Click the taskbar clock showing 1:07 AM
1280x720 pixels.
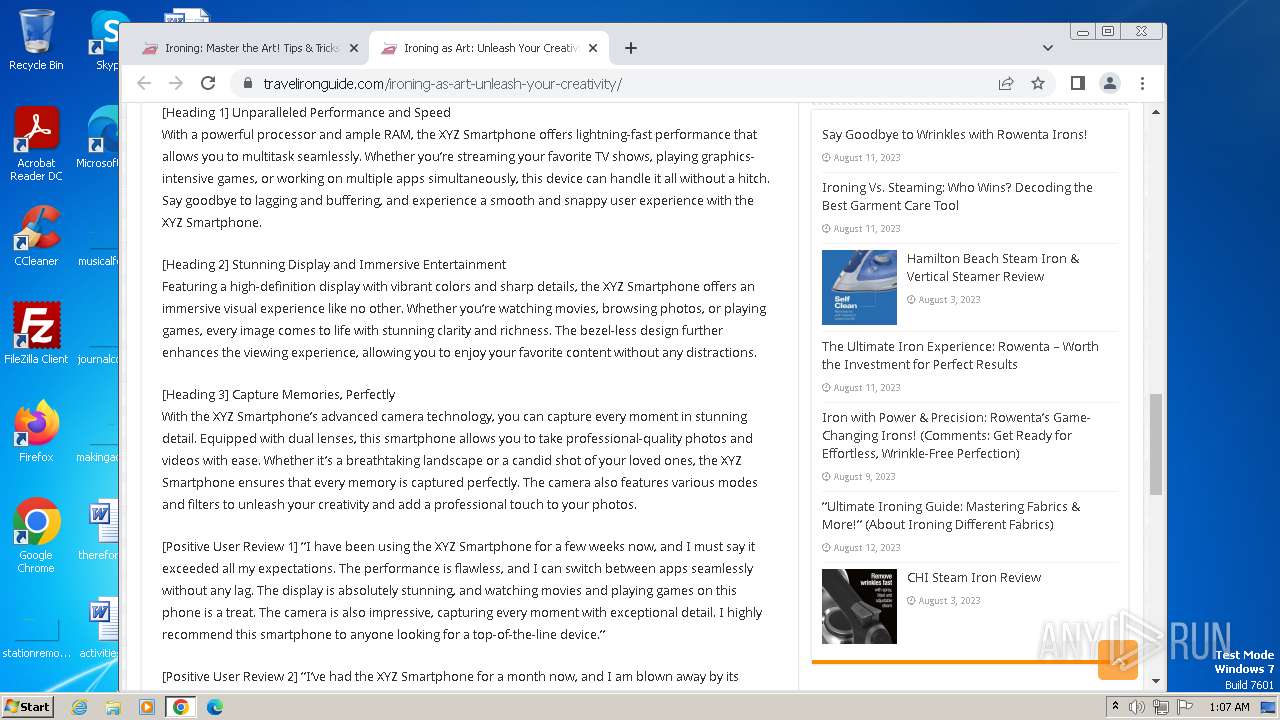tap(1229, 707)
